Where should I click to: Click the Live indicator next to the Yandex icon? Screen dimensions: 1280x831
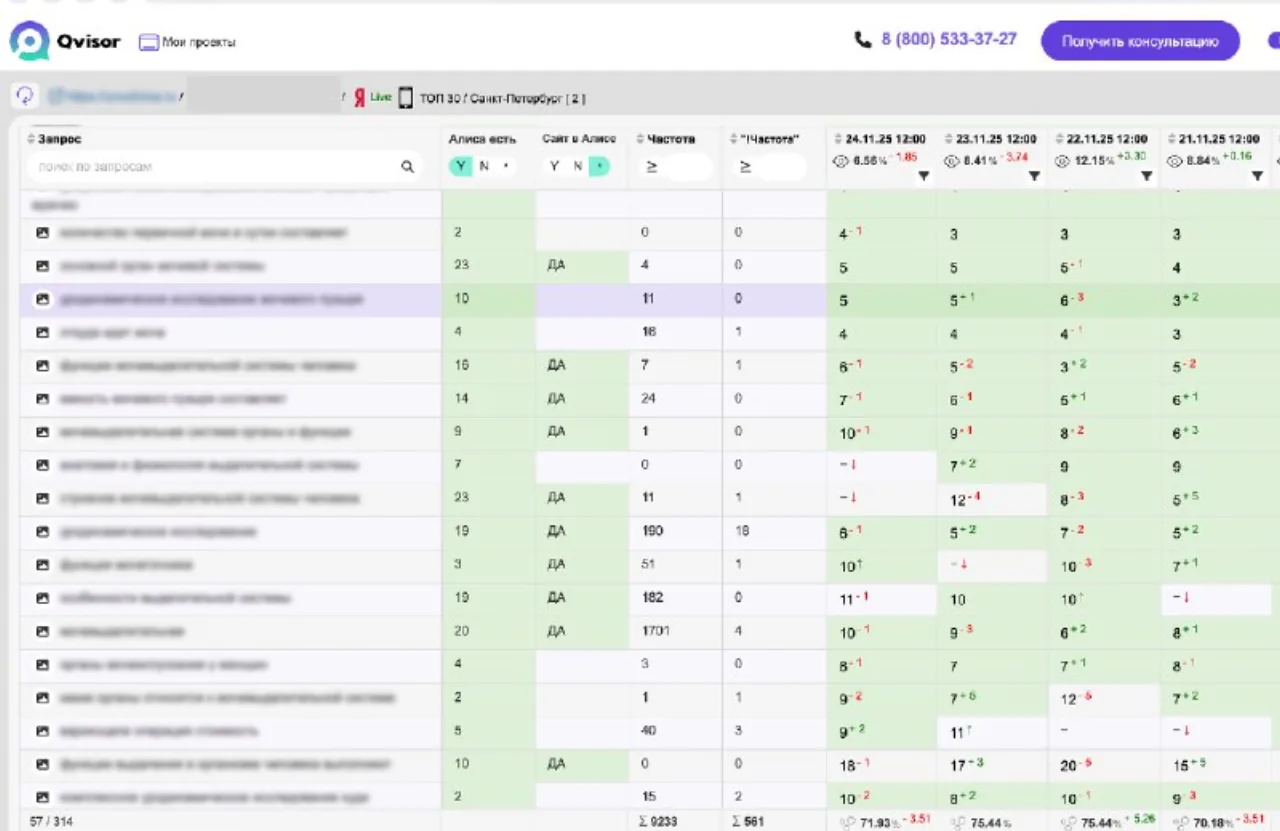[x=381, y=97]
